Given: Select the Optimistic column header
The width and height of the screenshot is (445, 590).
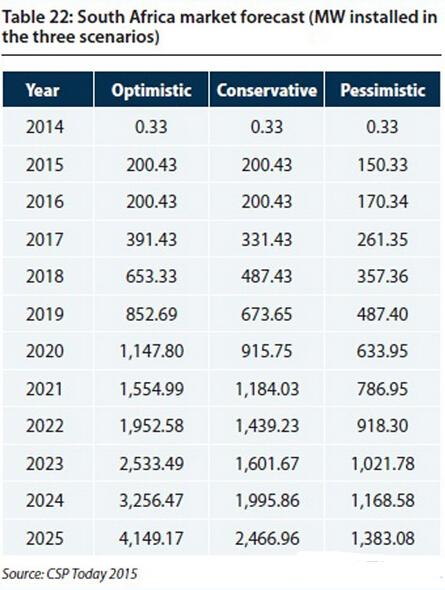Looking at the screenshot, I should pos(151,89).
